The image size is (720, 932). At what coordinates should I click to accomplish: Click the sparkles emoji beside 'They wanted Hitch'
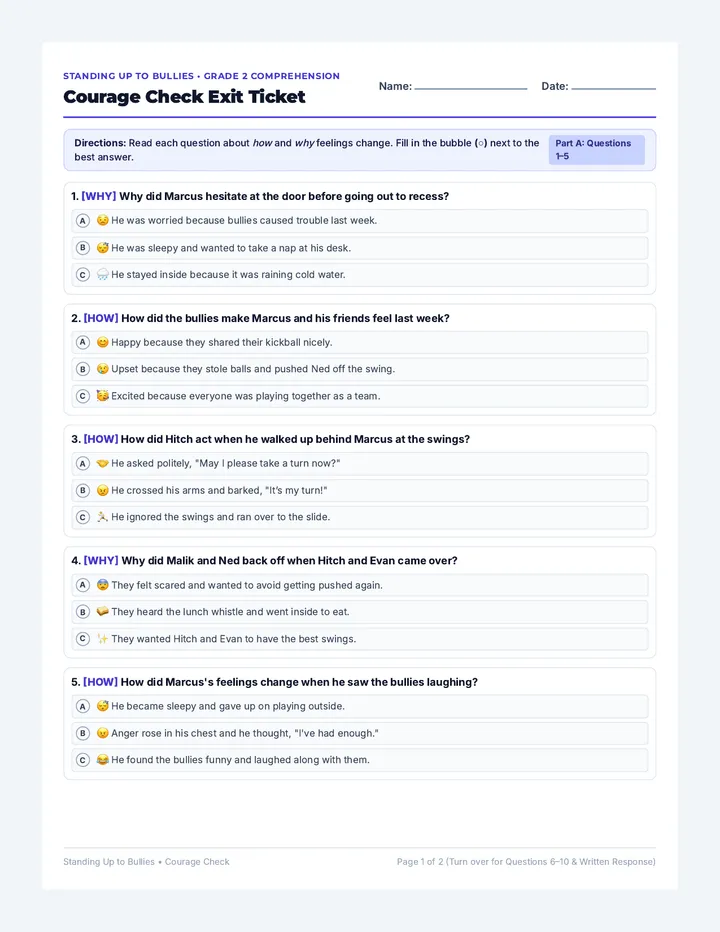coord(102,639)
